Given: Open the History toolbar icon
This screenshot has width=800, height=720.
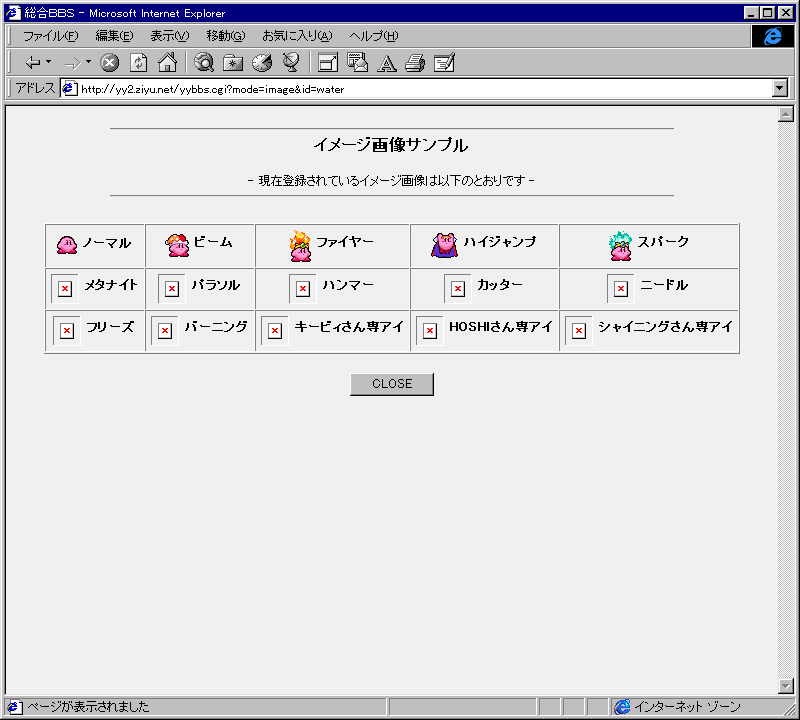Looking at the screenshot, I should pyautogui.click(x=262, y=62).
